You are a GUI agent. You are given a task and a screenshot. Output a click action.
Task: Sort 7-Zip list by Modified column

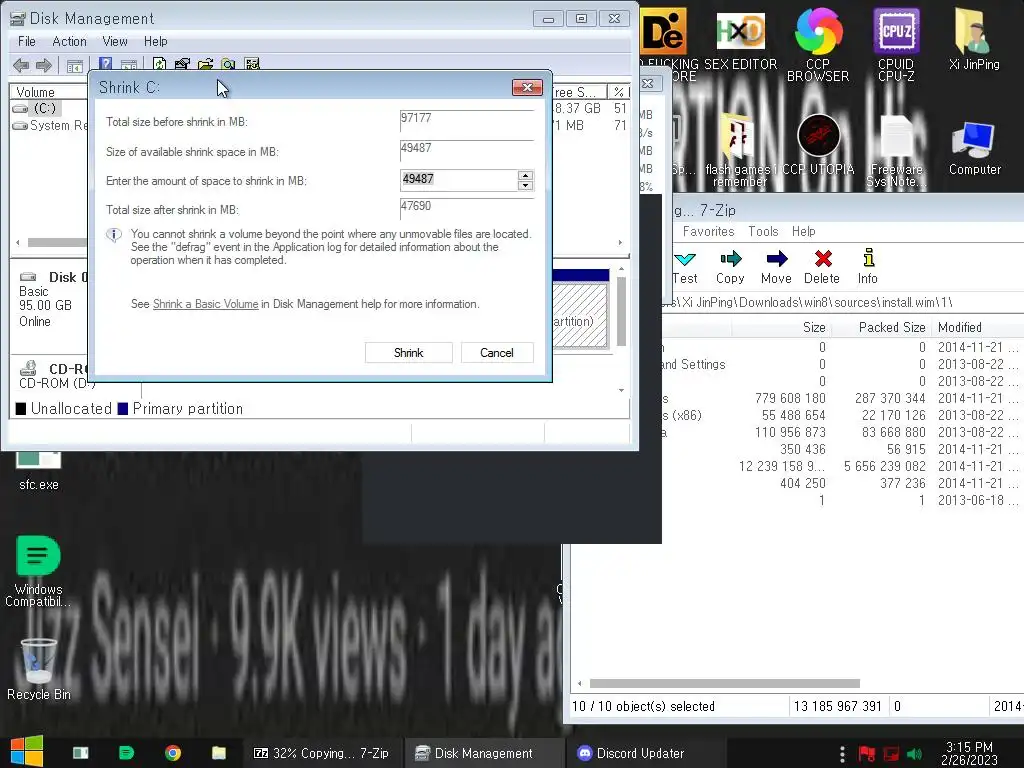(x=978, y=327)
